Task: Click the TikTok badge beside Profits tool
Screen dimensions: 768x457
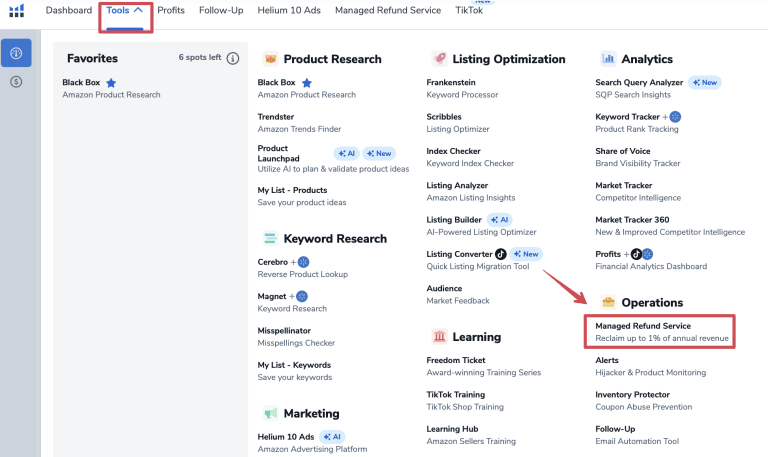Action: click(x=636, y=254)
